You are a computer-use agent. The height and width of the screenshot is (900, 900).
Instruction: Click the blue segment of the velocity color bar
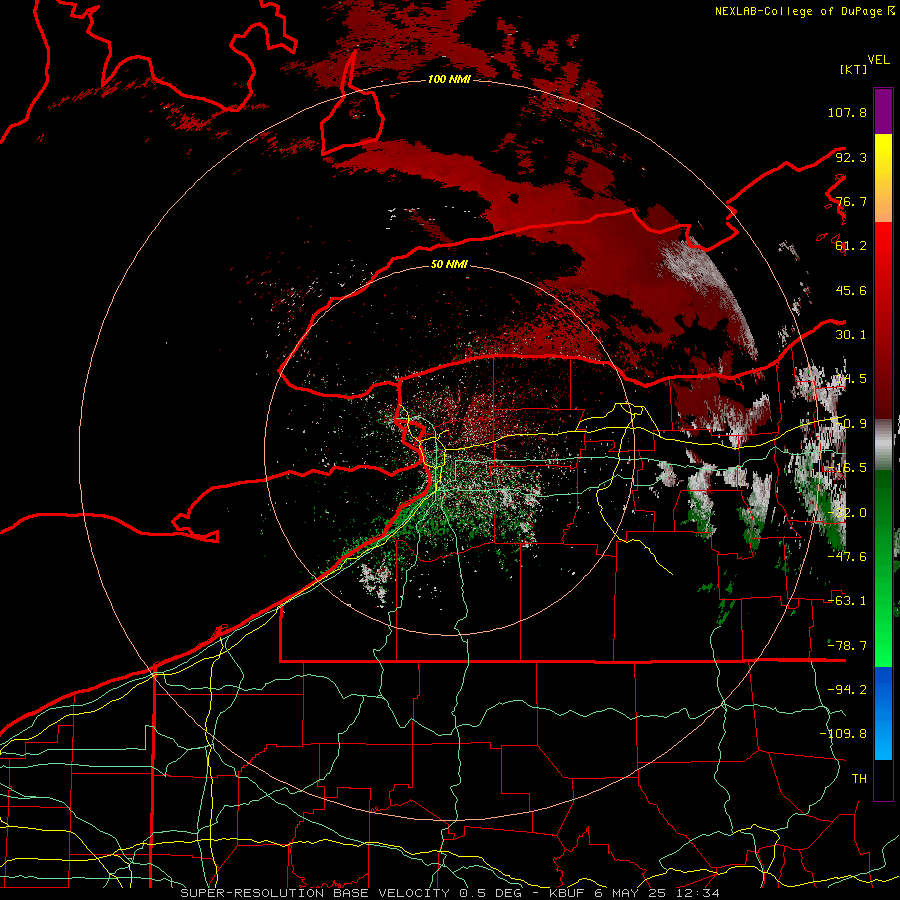[x=883, y=713]
